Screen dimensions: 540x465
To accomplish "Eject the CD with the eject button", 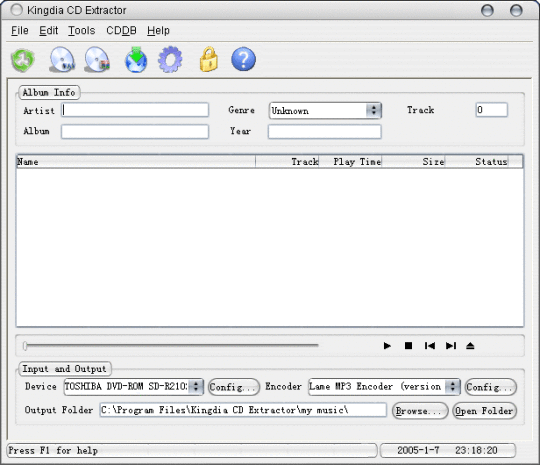I will click(470, 345).
